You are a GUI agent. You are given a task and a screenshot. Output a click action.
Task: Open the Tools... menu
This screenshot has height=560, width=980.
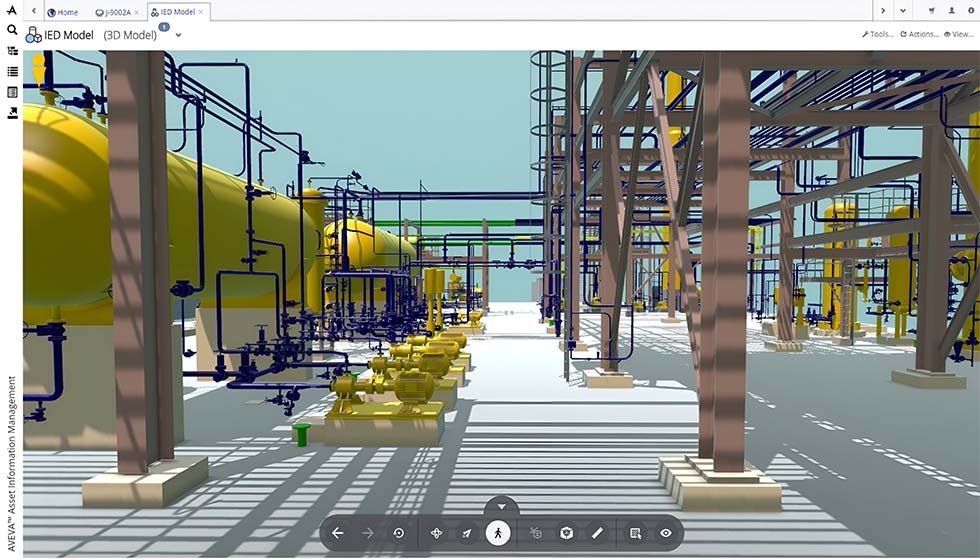coord(877,34)
